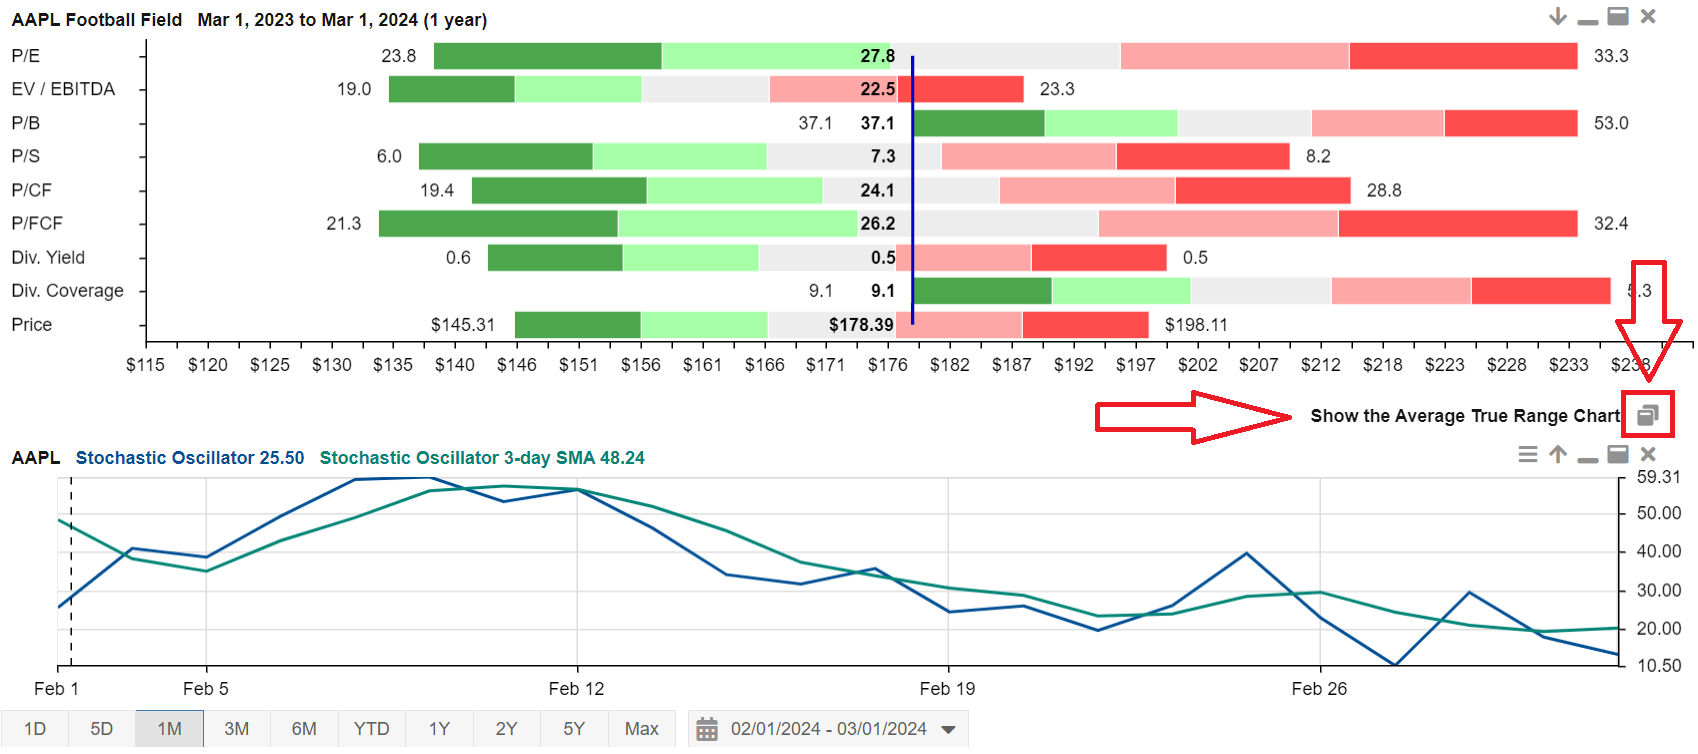The width and height of the screenshot is (1698, 754).
Task: Click the current P/E value 27.8
Action: click(x=878, y=56)
